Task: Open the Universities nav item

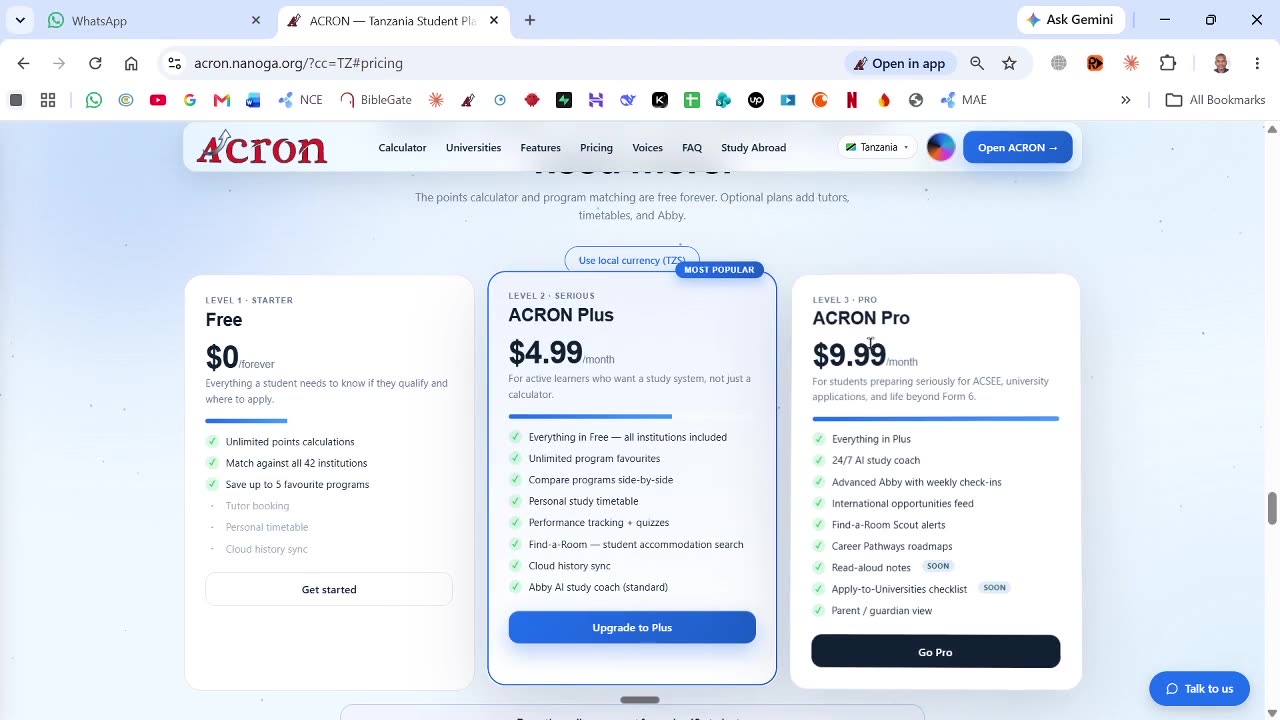Action: click(x=473, y=148)
